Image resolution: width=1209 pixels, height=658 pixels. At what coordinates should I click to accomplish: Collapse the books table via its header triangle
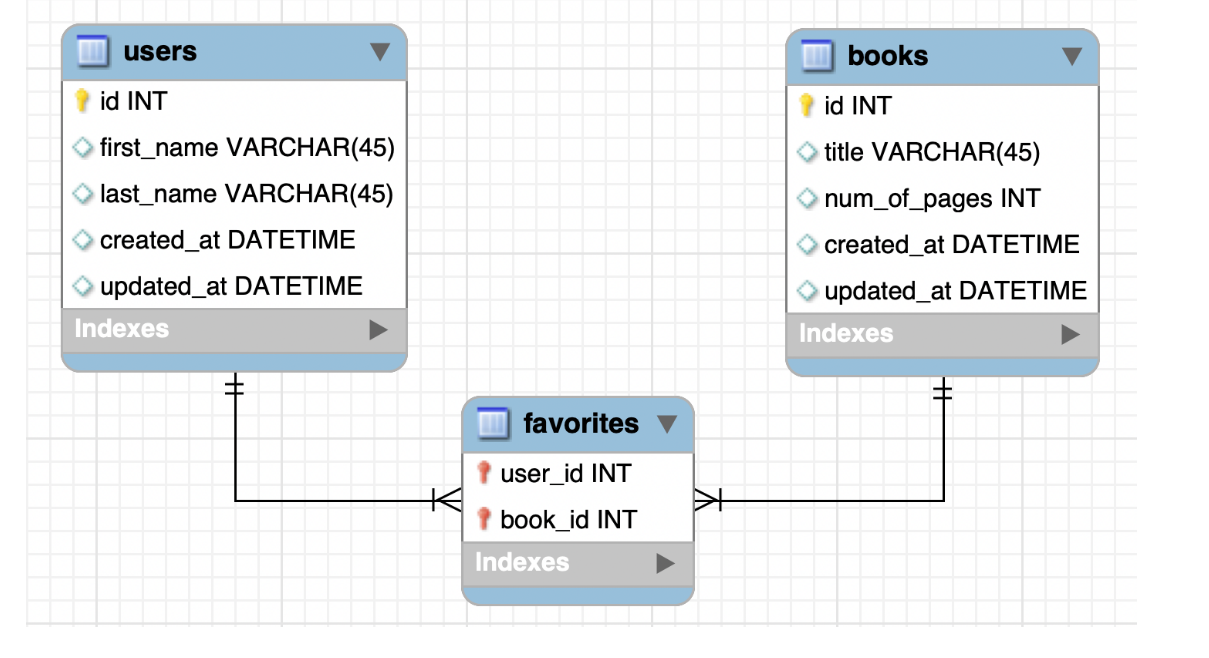pos(1073,56)
